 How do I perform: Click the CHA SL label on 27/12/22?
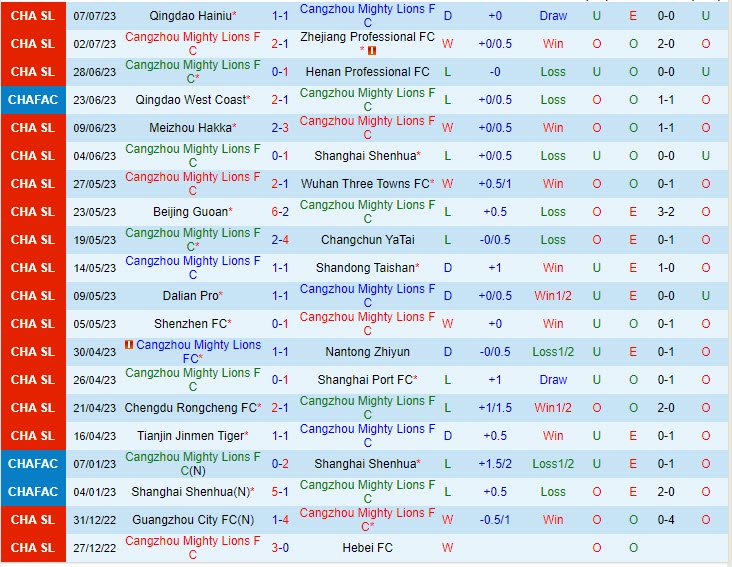[33, 548]
